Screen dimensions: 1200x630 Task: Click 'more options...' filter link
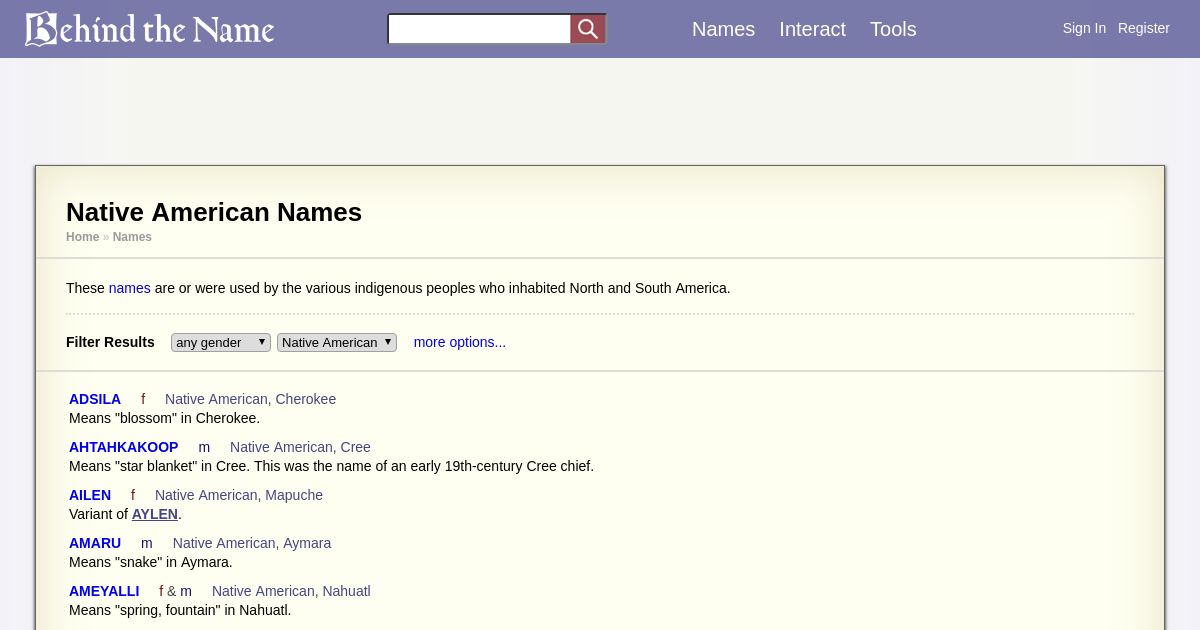click(x=460, y=342)
